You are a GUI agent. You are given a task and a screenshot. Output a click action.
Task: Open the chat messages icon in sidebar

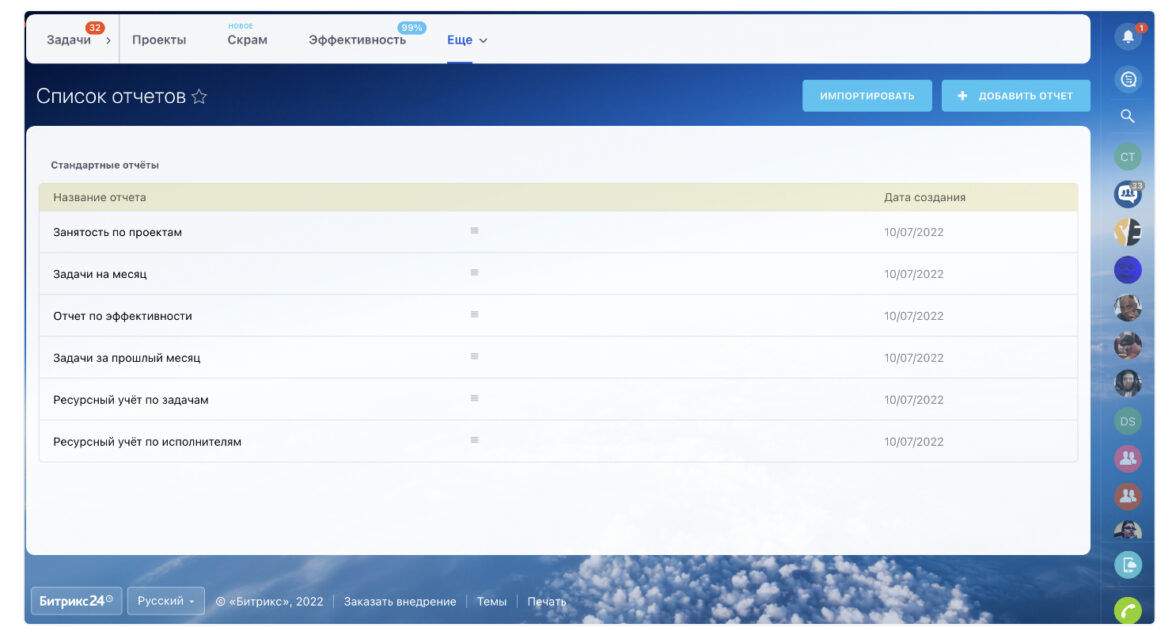1127,79
